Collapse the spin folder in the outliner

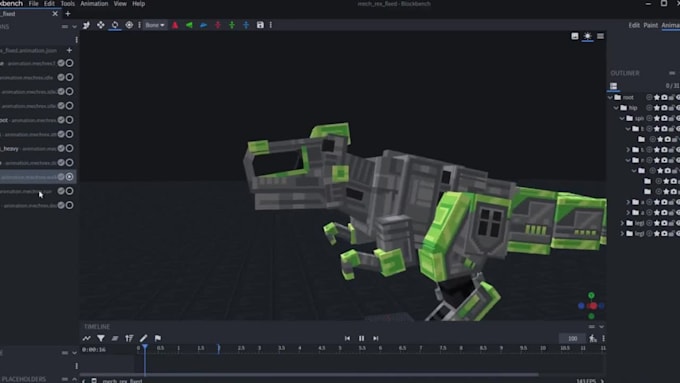(x=622, y=118)
